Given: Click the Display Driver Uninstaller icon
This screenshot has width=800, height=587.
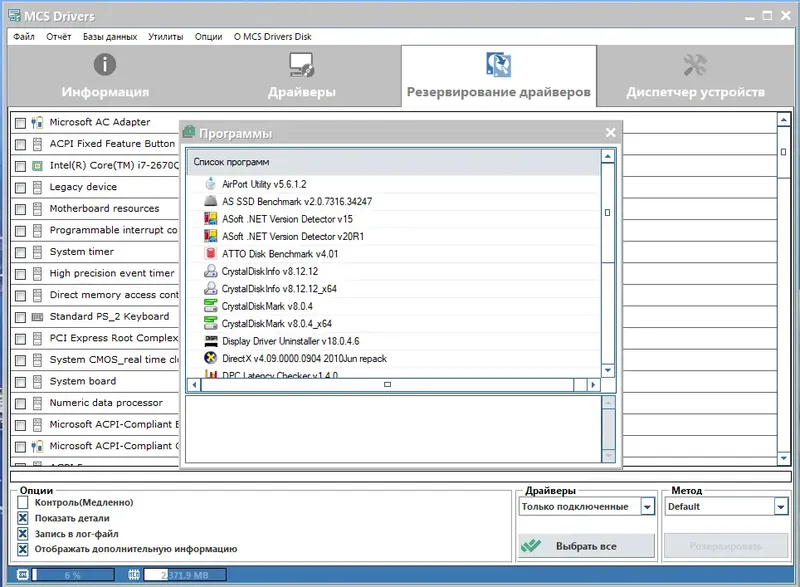Looking at the screenshot, I should [210, 341].
